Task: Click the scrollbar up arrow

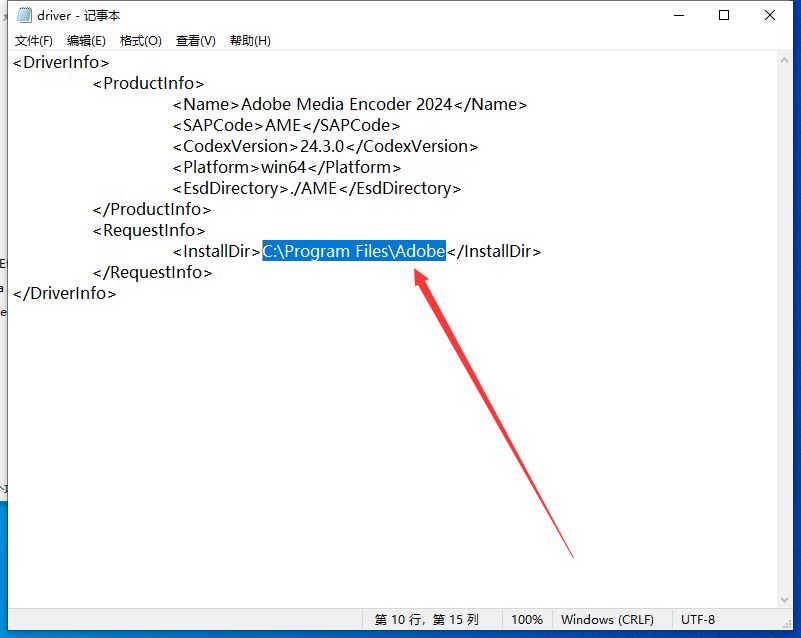Action: click(784, 60)
